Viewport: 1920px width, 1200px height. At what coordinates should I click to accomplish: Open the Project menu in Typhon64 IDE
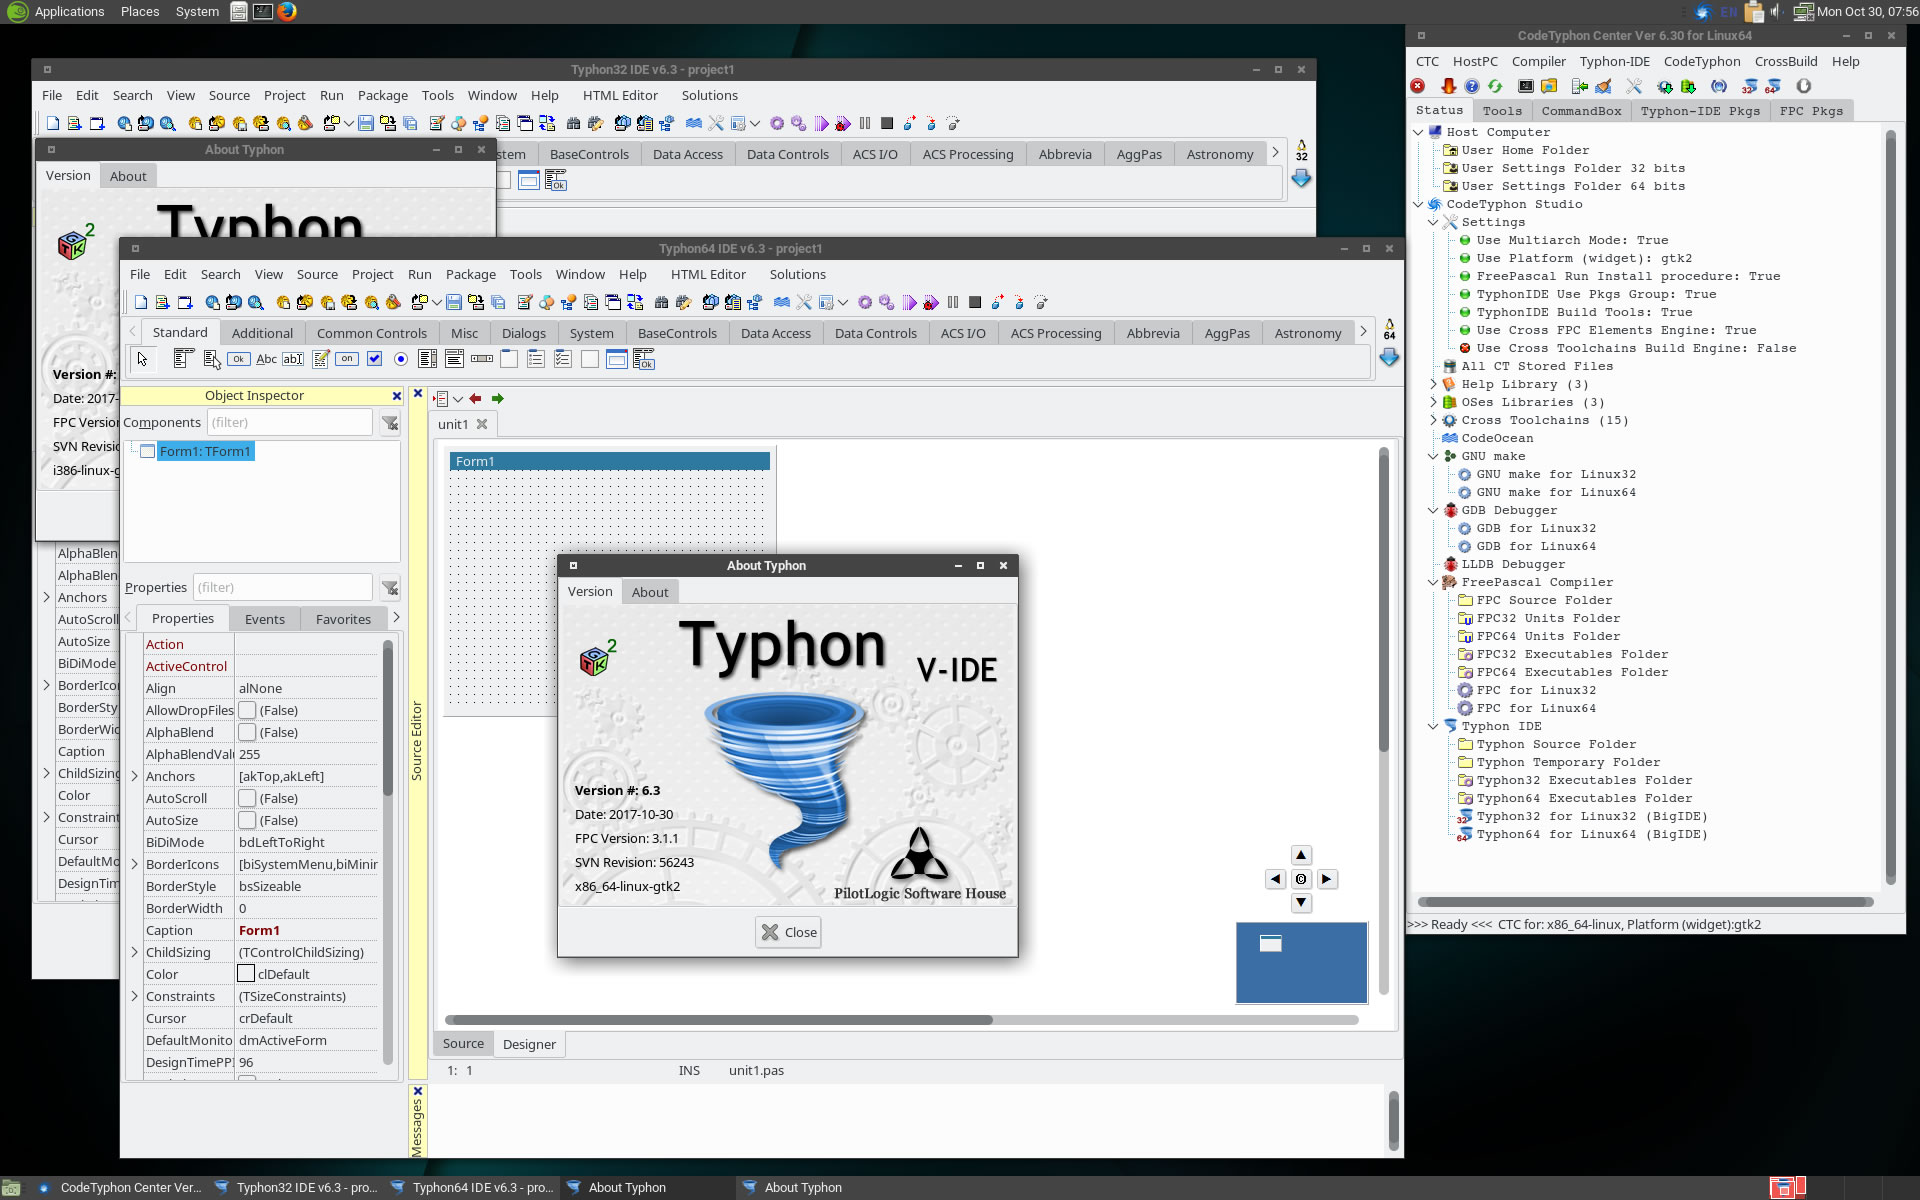[x=372, y=274]
